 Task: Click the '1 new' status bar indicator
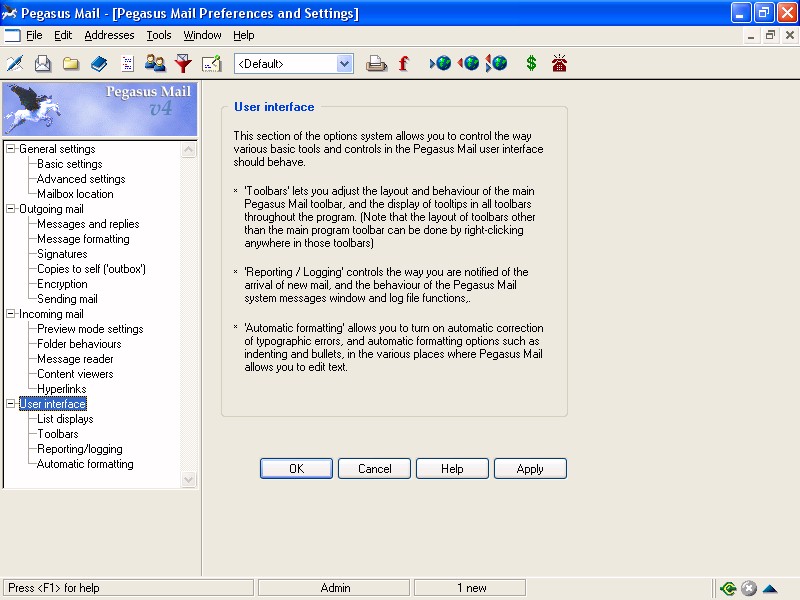(x=469, y=588)
